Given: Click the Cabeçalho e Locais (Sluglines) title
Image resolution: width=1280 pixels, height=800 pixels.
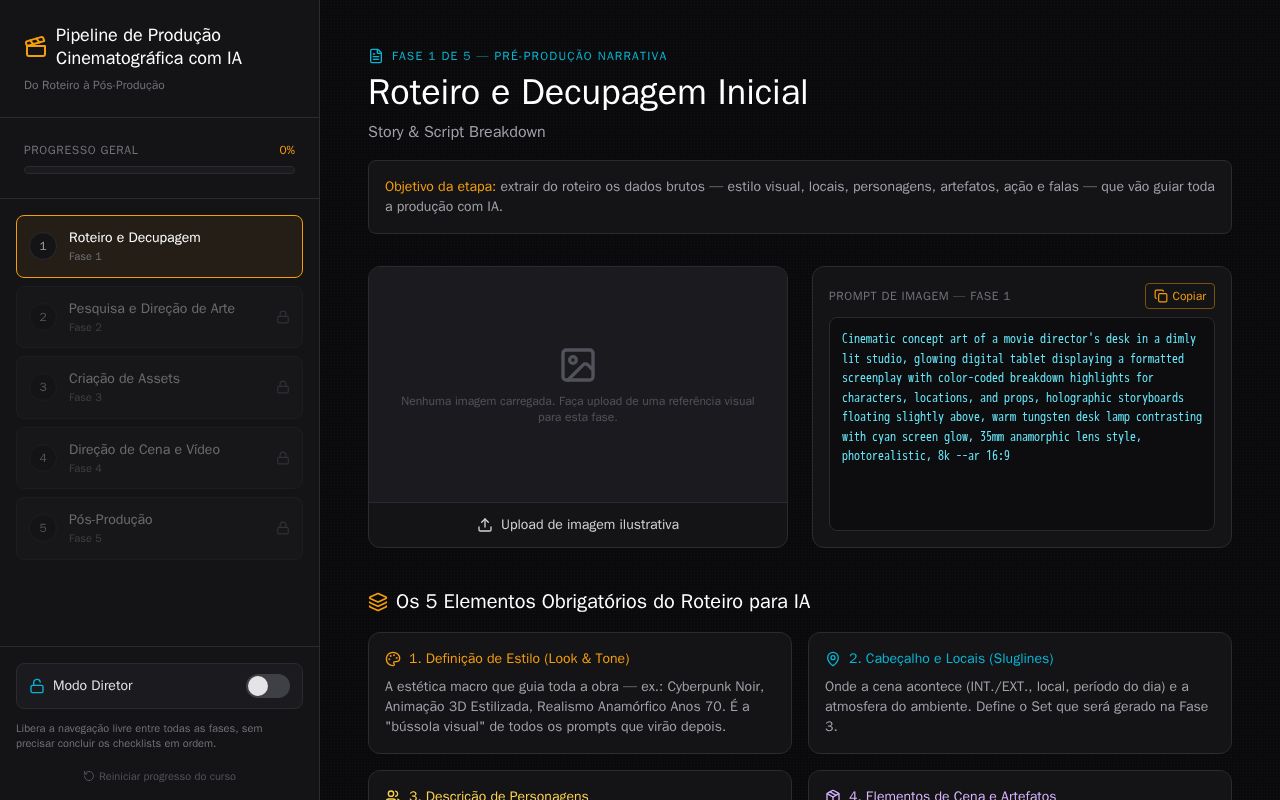Looking at the screenshot, I should coord(951,659).
